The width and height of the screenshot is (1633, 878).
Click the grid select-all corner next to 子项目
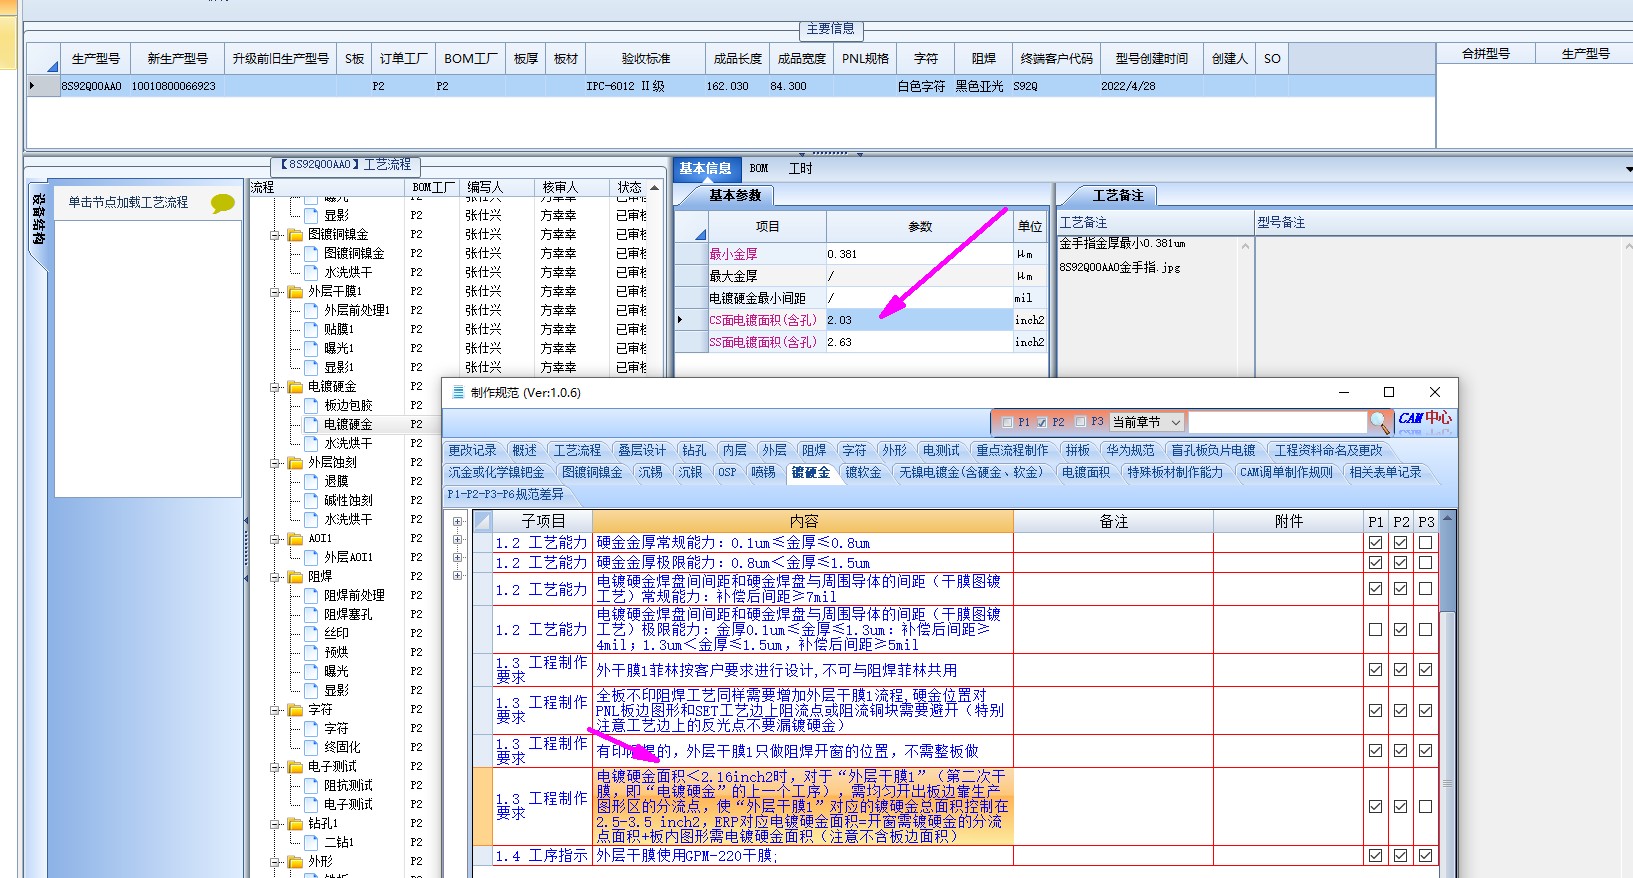click(x=483, y=521)
